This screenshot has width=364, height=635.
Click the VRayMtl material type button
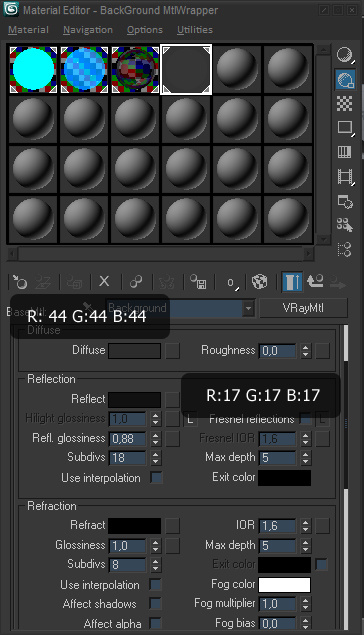point(303,308)
